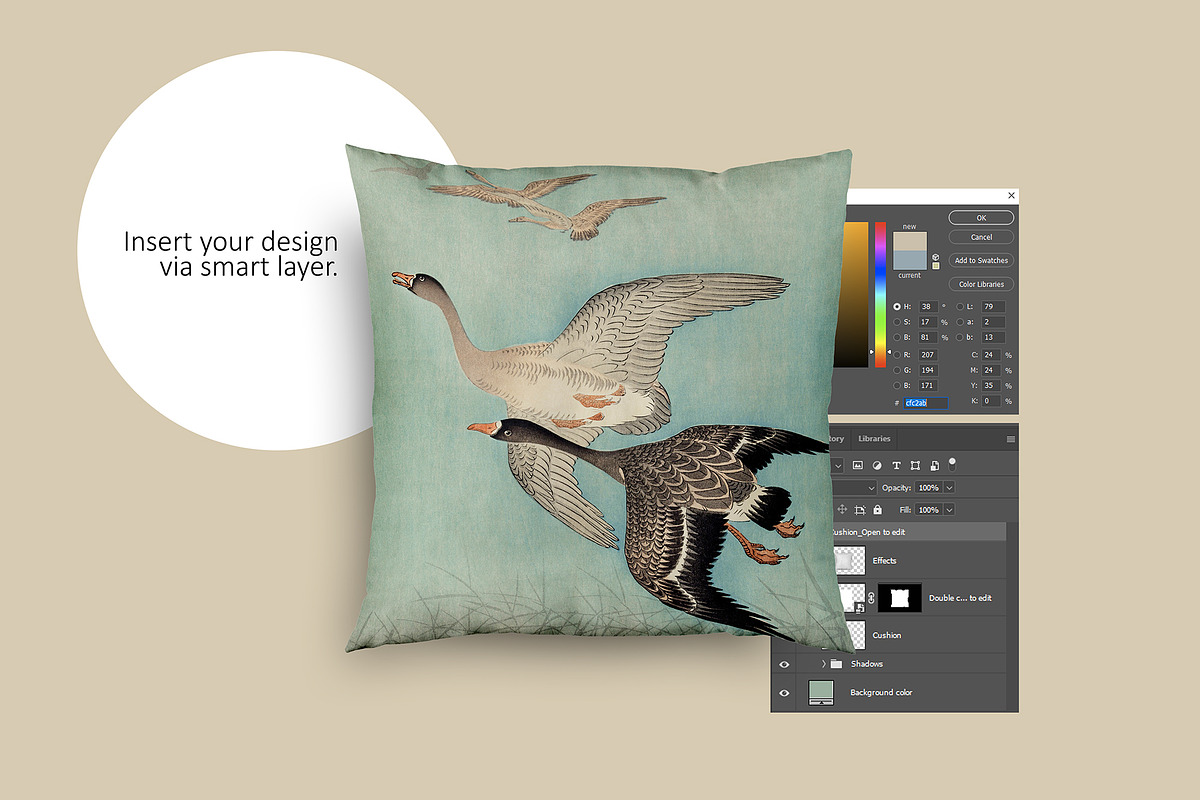Click the blue value field showing 171
Image resolution: width=1200 pixels, height=800 pixels.
(x=928, y=386)
